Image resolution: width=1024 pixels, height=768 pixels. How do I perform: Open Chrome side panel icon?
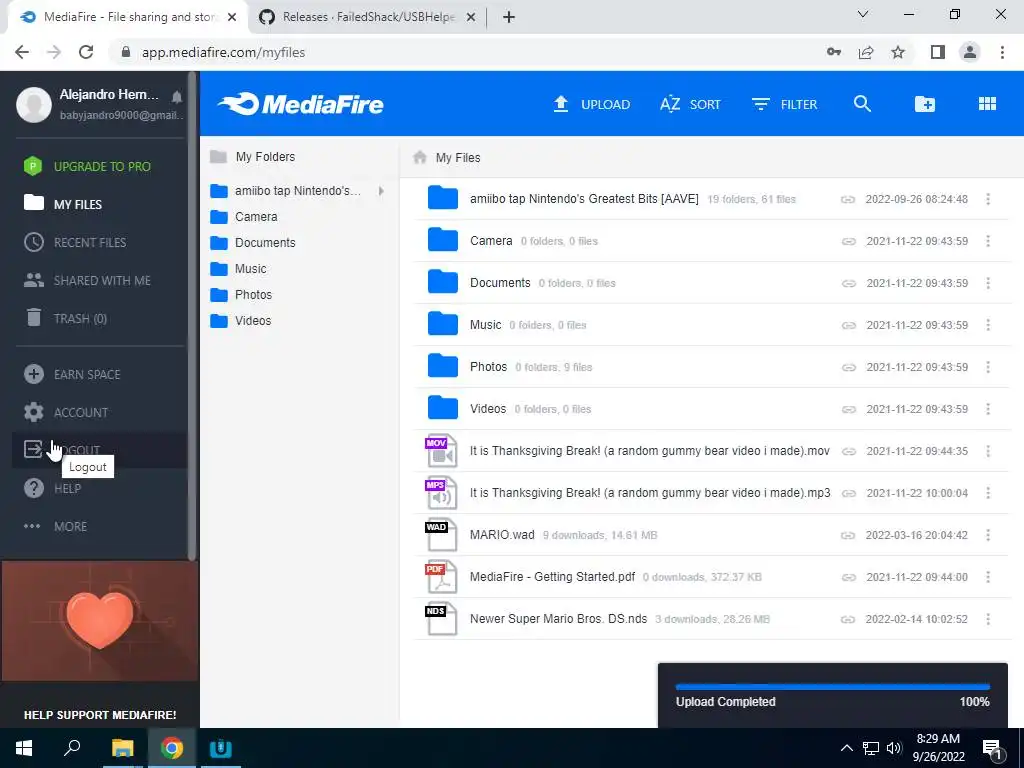pos(938,52)
